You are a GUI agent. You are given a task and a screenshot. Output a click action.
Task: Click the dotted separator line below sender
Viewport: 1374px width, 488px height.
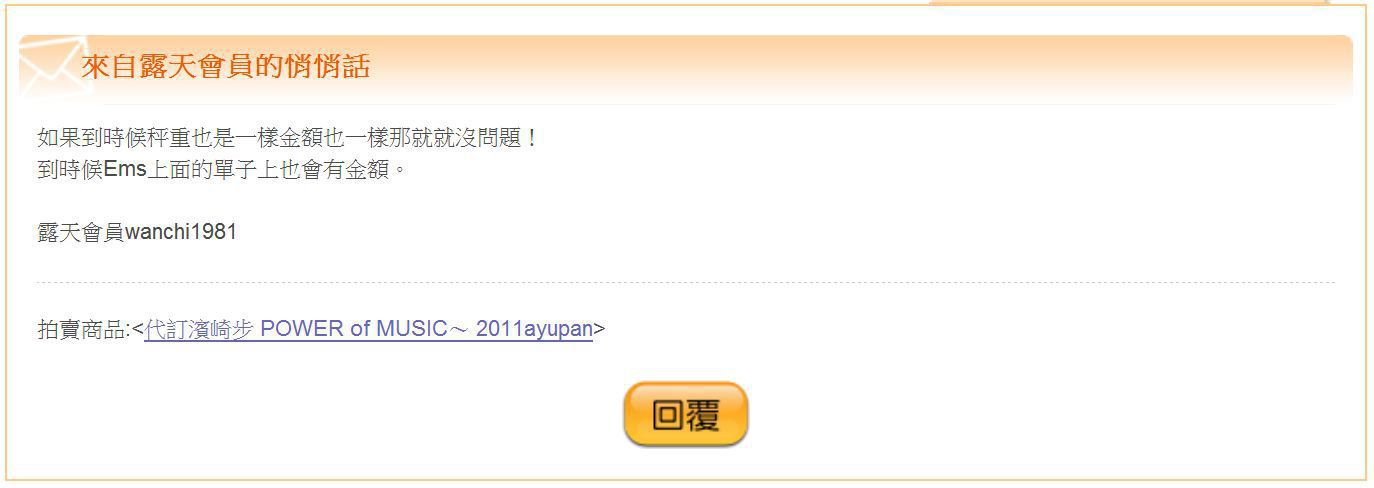click(x=686, y=283)
